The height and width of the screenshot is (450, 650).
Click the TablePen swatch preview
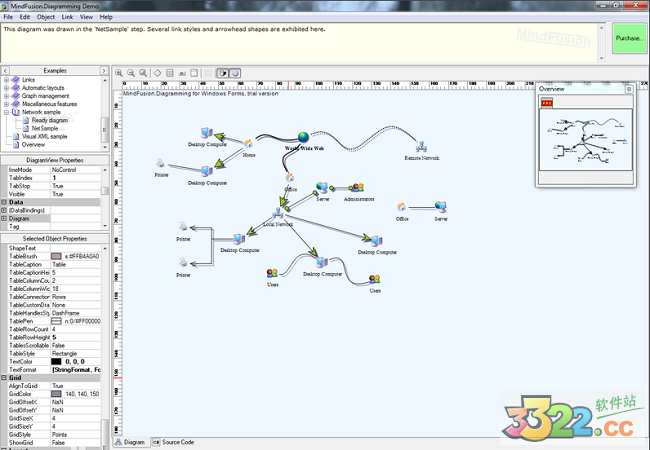tap(56, 321)
